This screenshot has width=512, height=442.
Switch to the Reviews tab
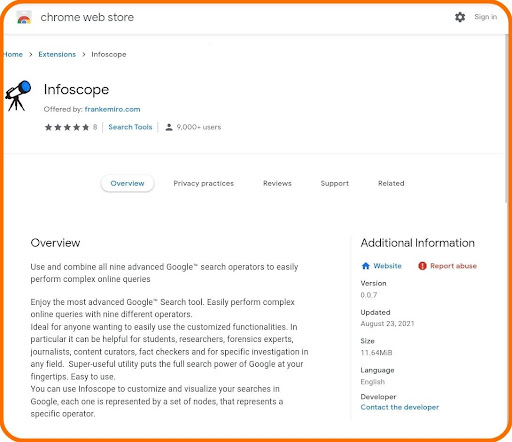[x=277, y=183]
